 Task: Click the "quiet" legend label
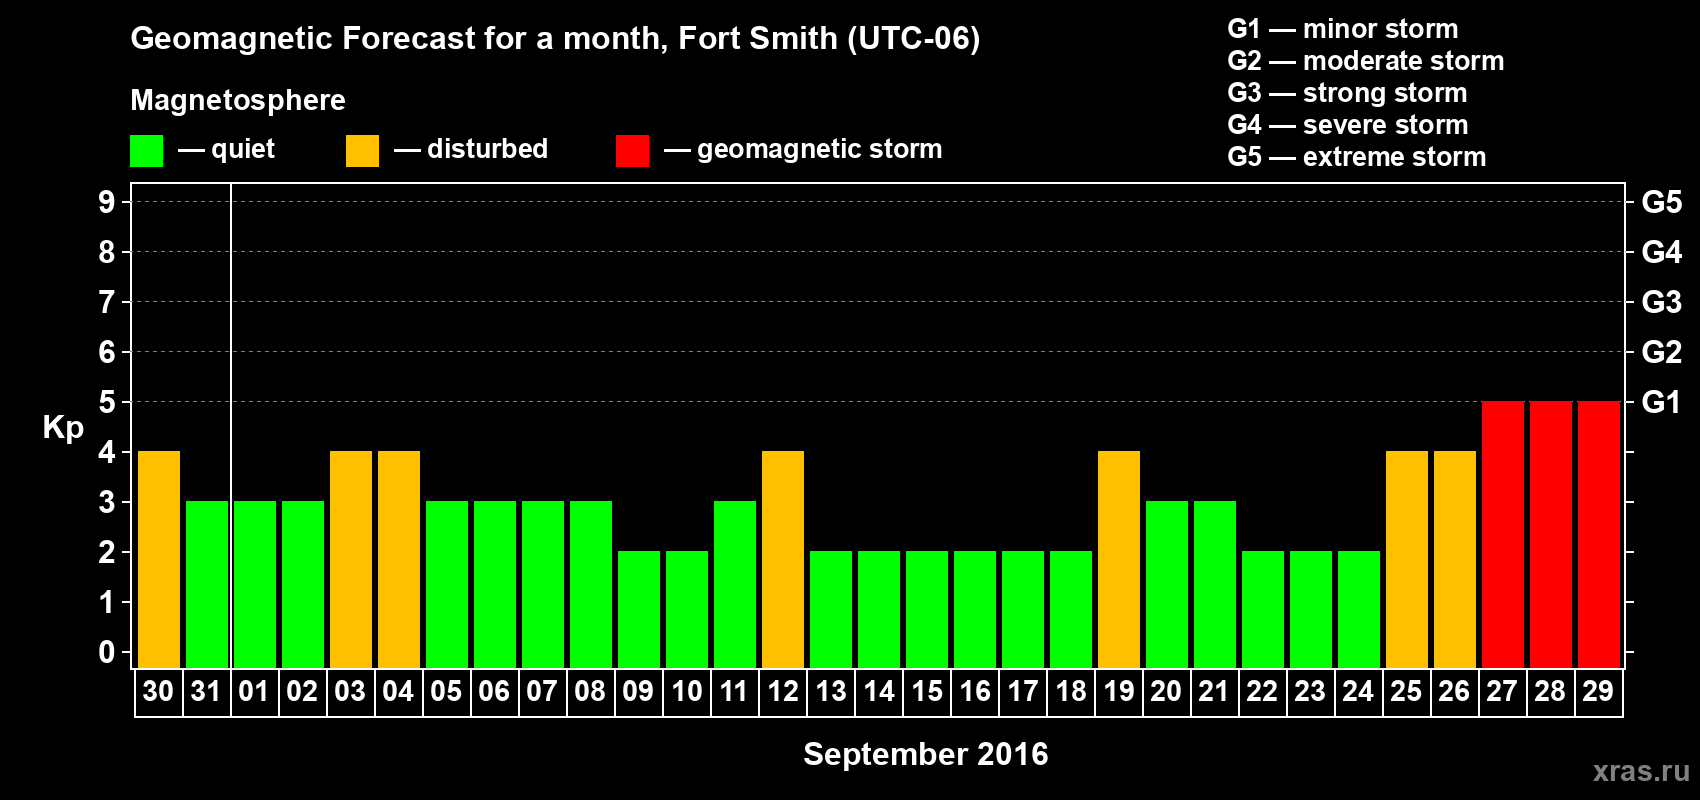243,150
